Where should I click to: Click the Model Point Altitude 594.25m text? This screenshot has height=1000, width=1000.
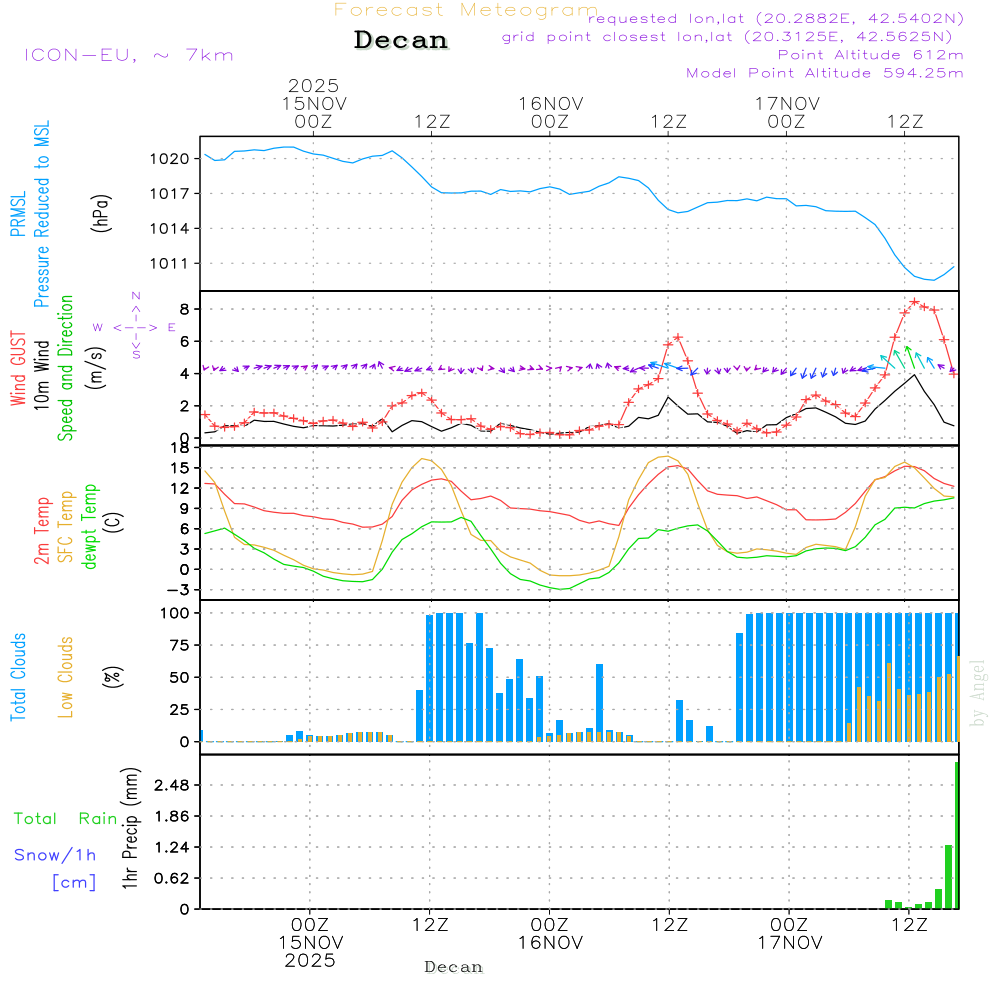click(825, 73)
